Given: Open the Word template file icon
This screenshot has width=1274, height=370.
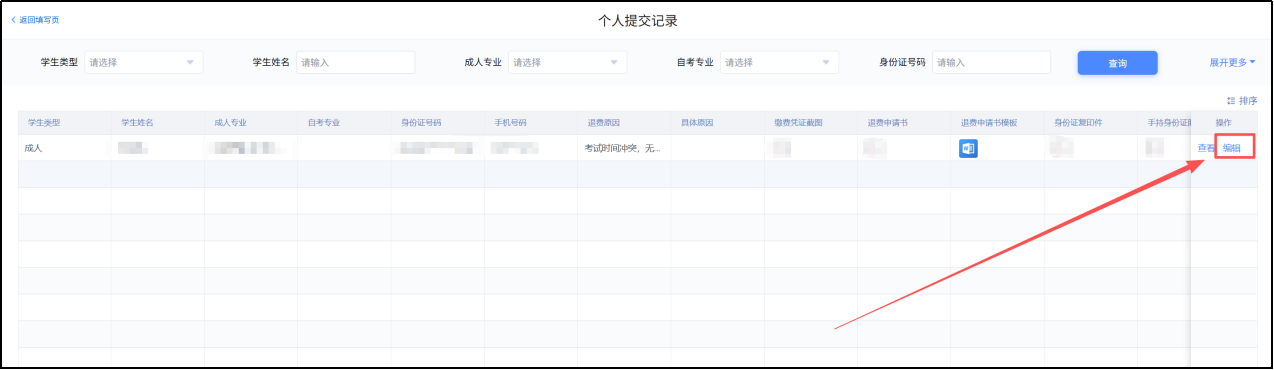Looking at the screenshot, I should click(x=968, y=148).
